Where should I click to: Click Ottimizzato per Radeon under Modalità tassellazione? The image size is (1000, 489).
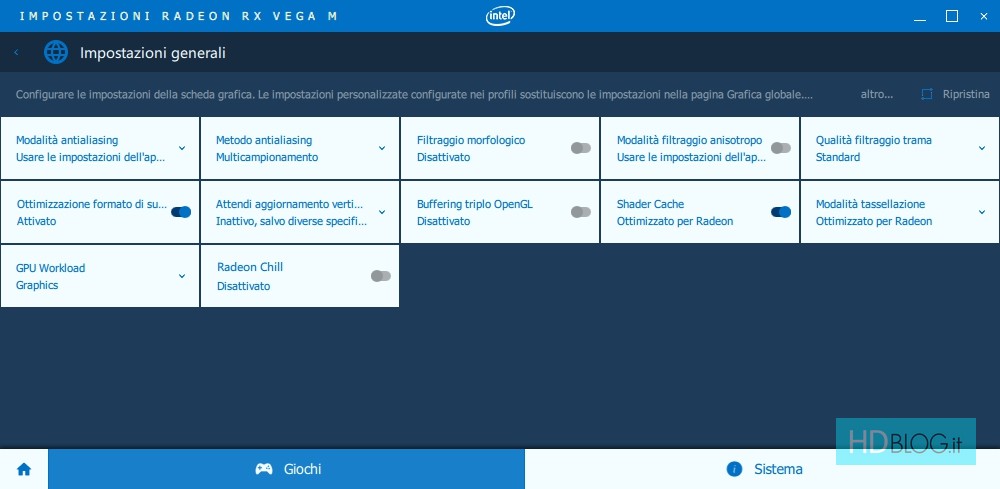(x=874, y=221)
